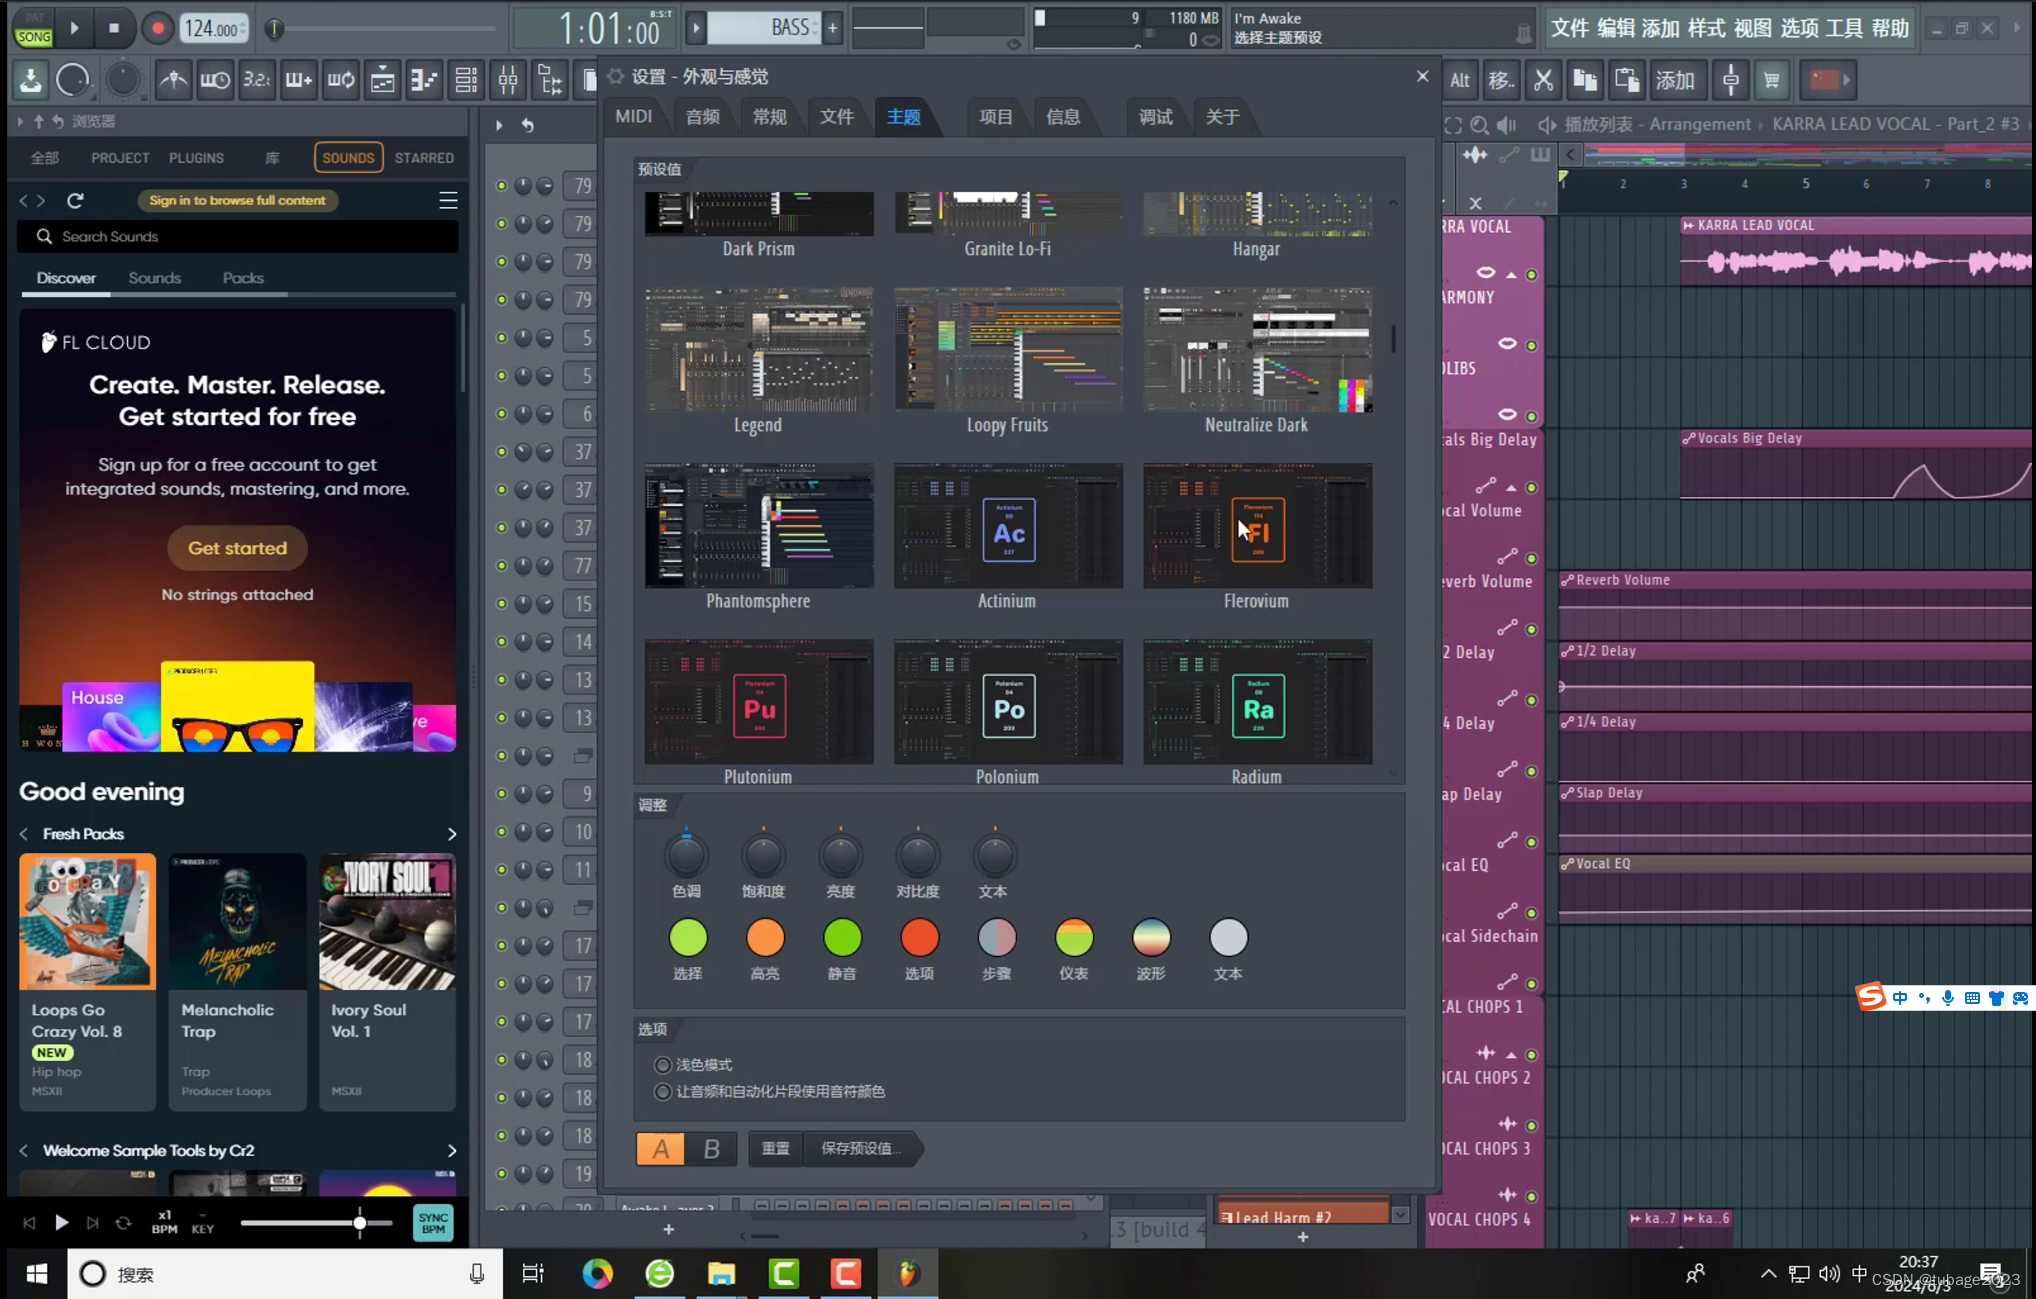Enable 让音频和自动化片段使用音符颜色 option
Viewport: 2036px width, 1299px height.
(662, 1092)
